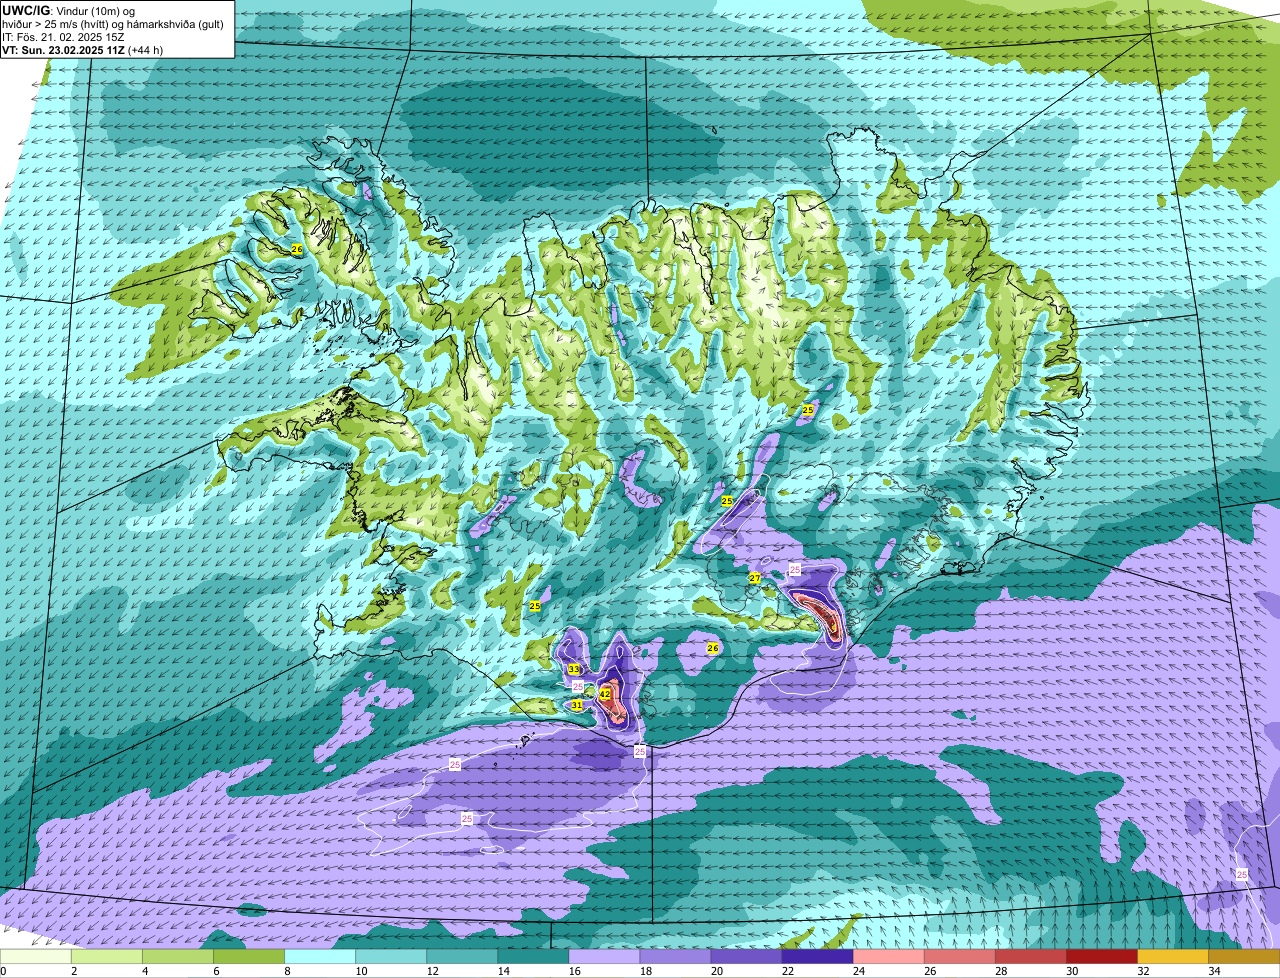
Task: Pick the 10–12 m/s aqua legend swatch
Action: (391, 957)
